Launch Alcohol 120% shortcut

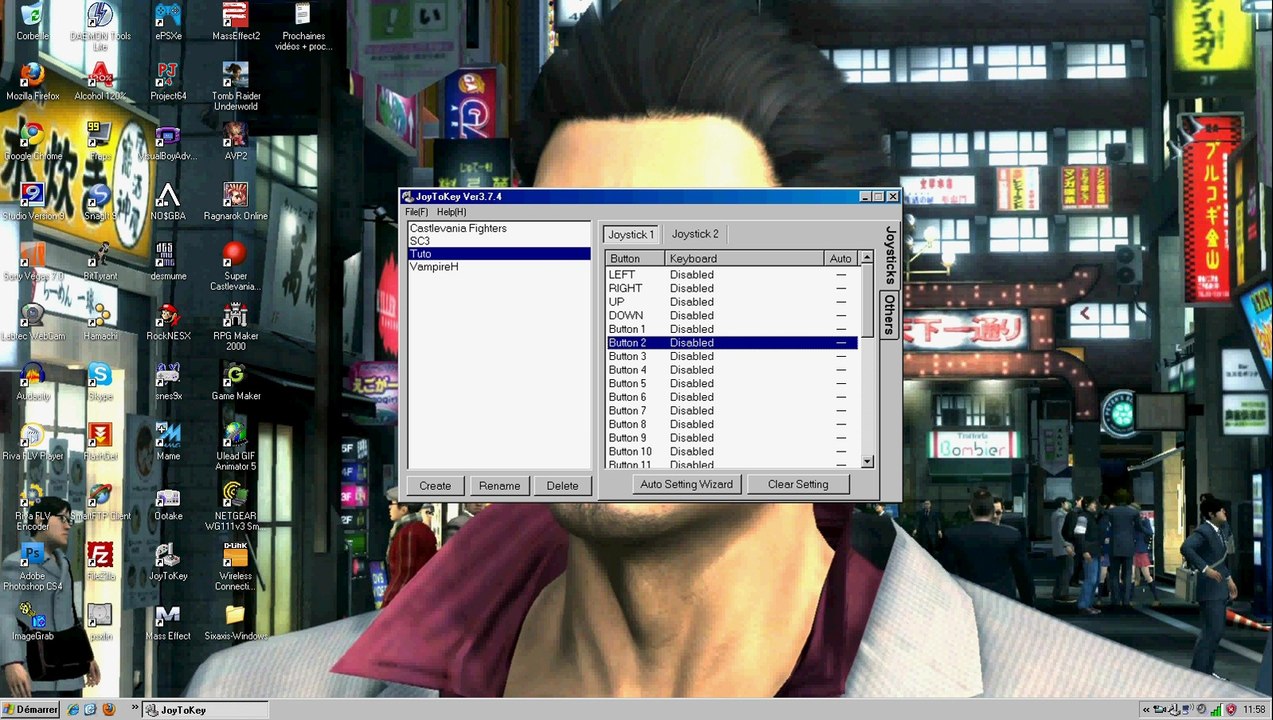pyautogui.click(x=100, y=81)
